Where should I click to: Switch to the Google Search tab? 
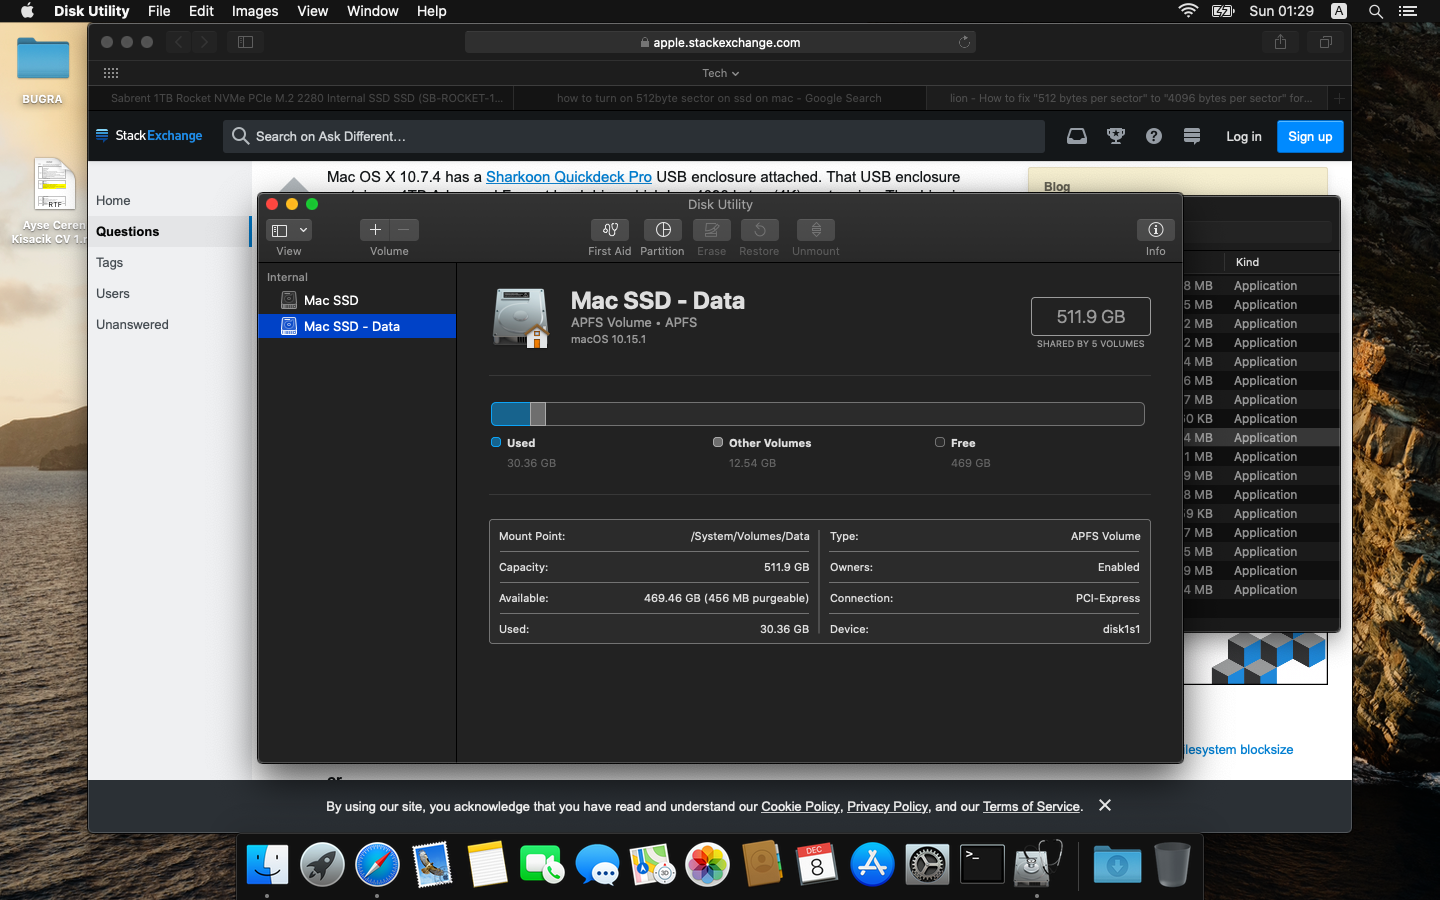tap(719, 98)
